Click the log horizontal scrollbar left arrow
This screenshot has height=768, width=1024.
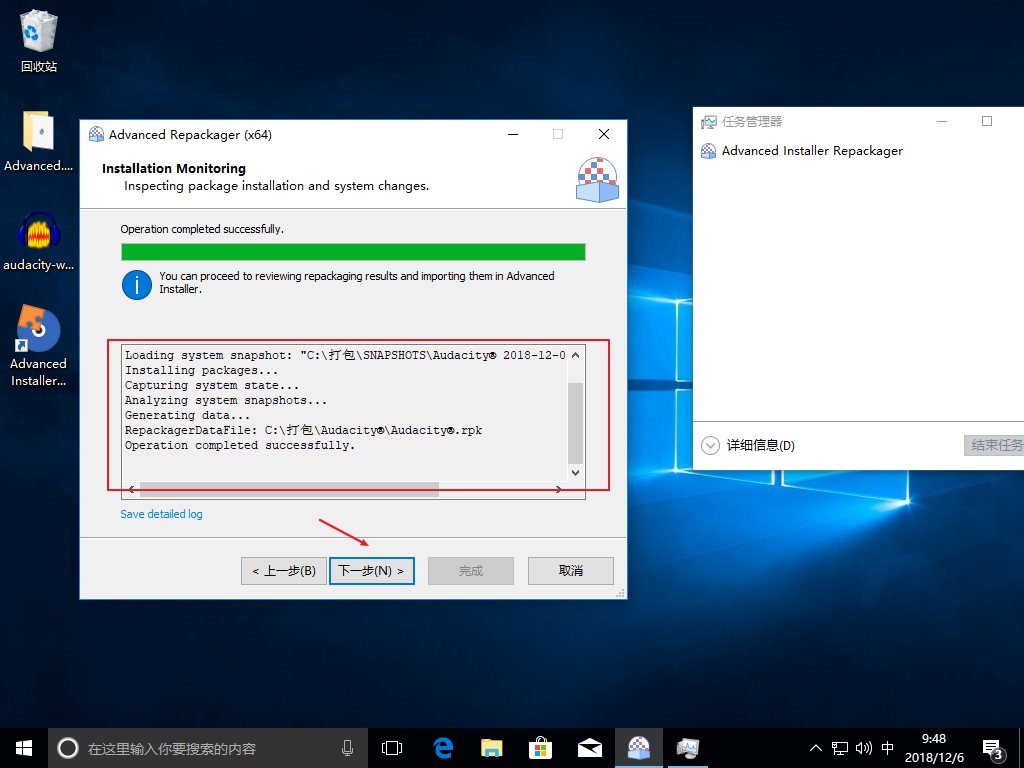coord(131,489)
